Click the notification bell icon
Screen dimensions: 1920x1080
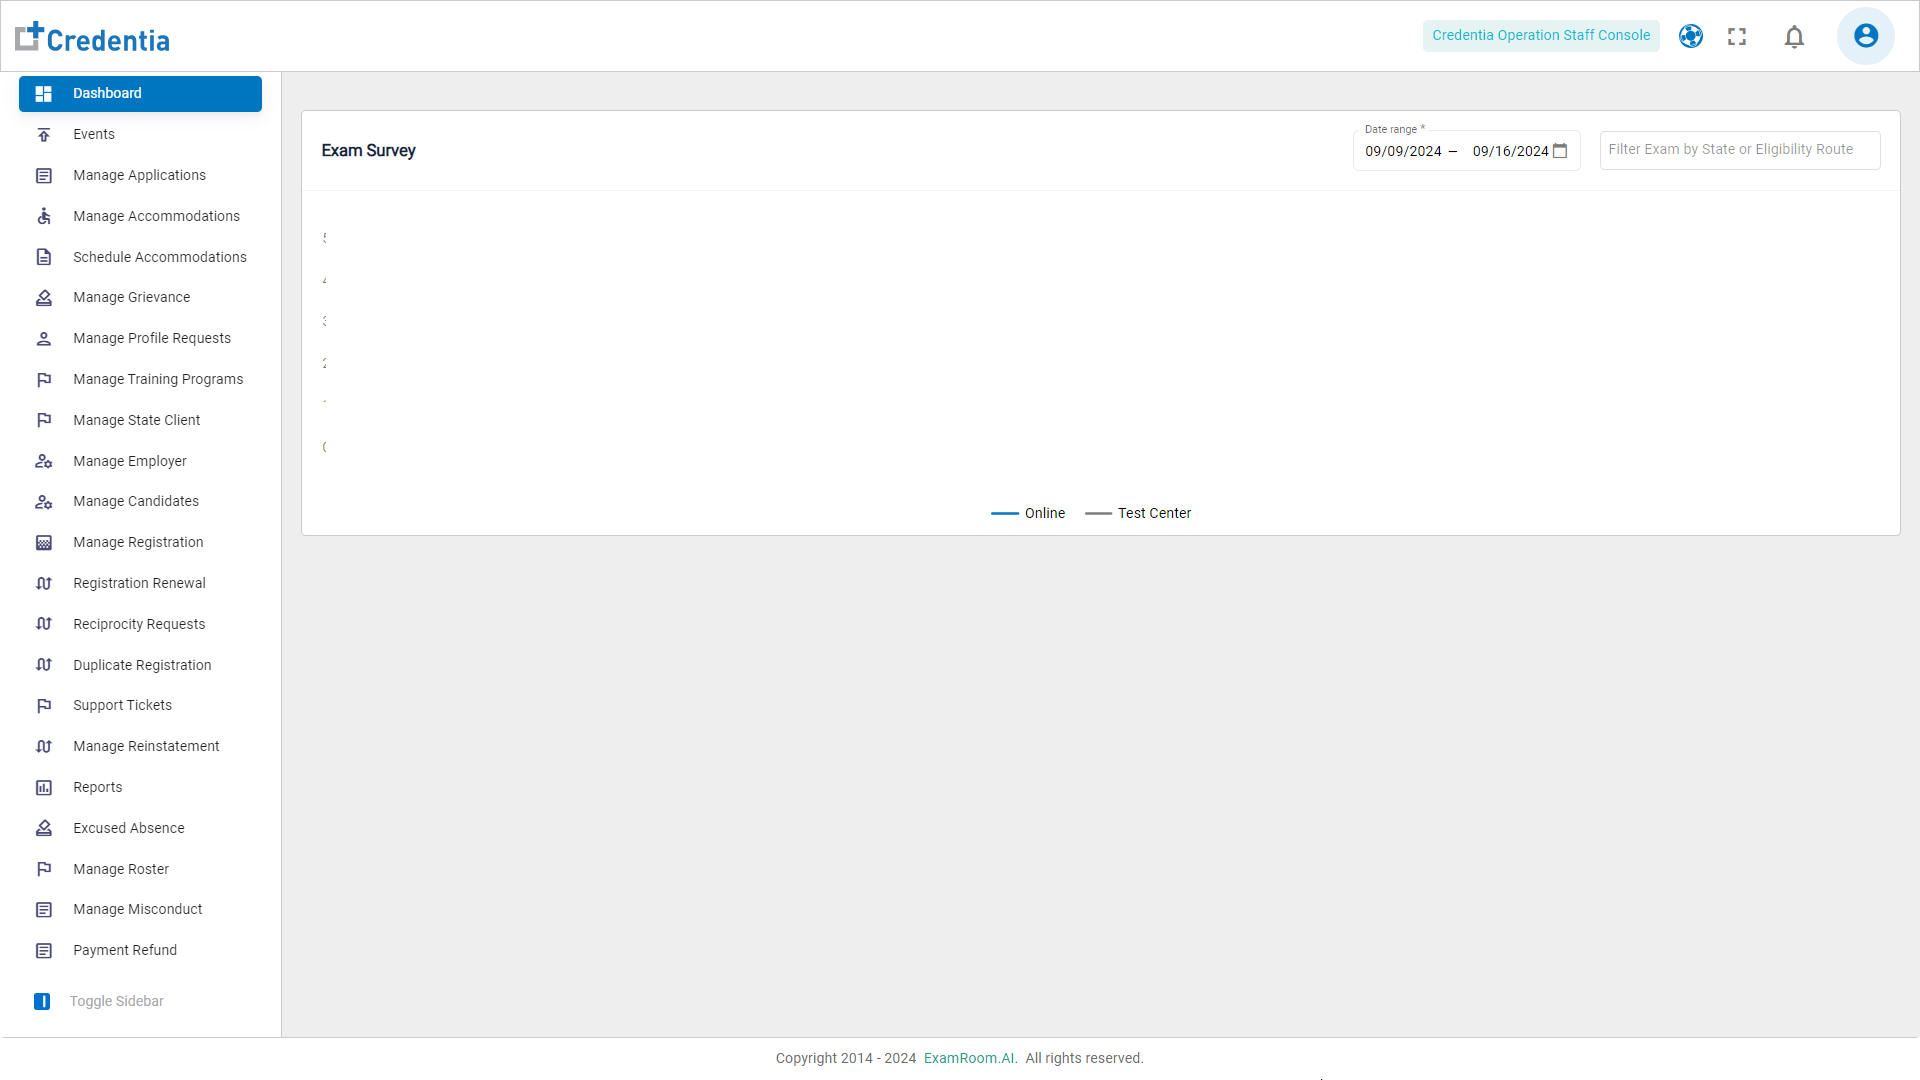tap(1794, 37)
